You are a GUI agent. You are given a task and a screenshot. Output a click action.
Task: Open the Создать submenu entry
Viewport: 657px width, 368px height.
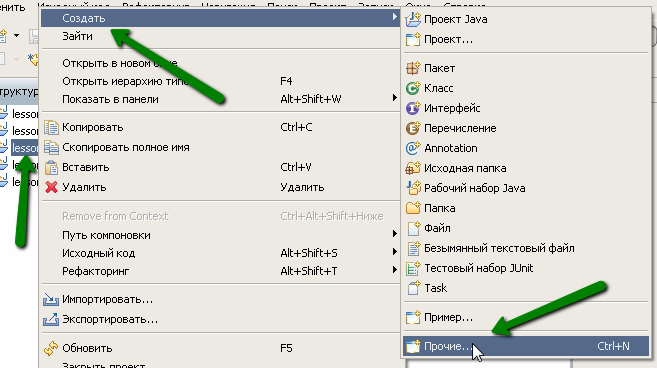[x=220, y=18]
